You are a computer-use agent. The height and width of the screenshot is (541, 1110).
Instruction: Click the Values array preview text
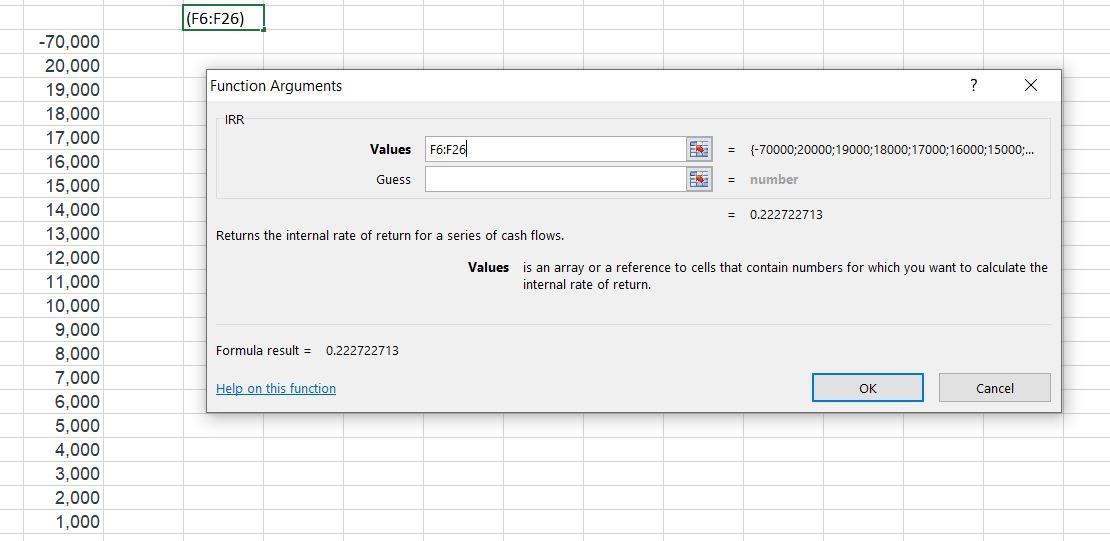tap(893, 150)
